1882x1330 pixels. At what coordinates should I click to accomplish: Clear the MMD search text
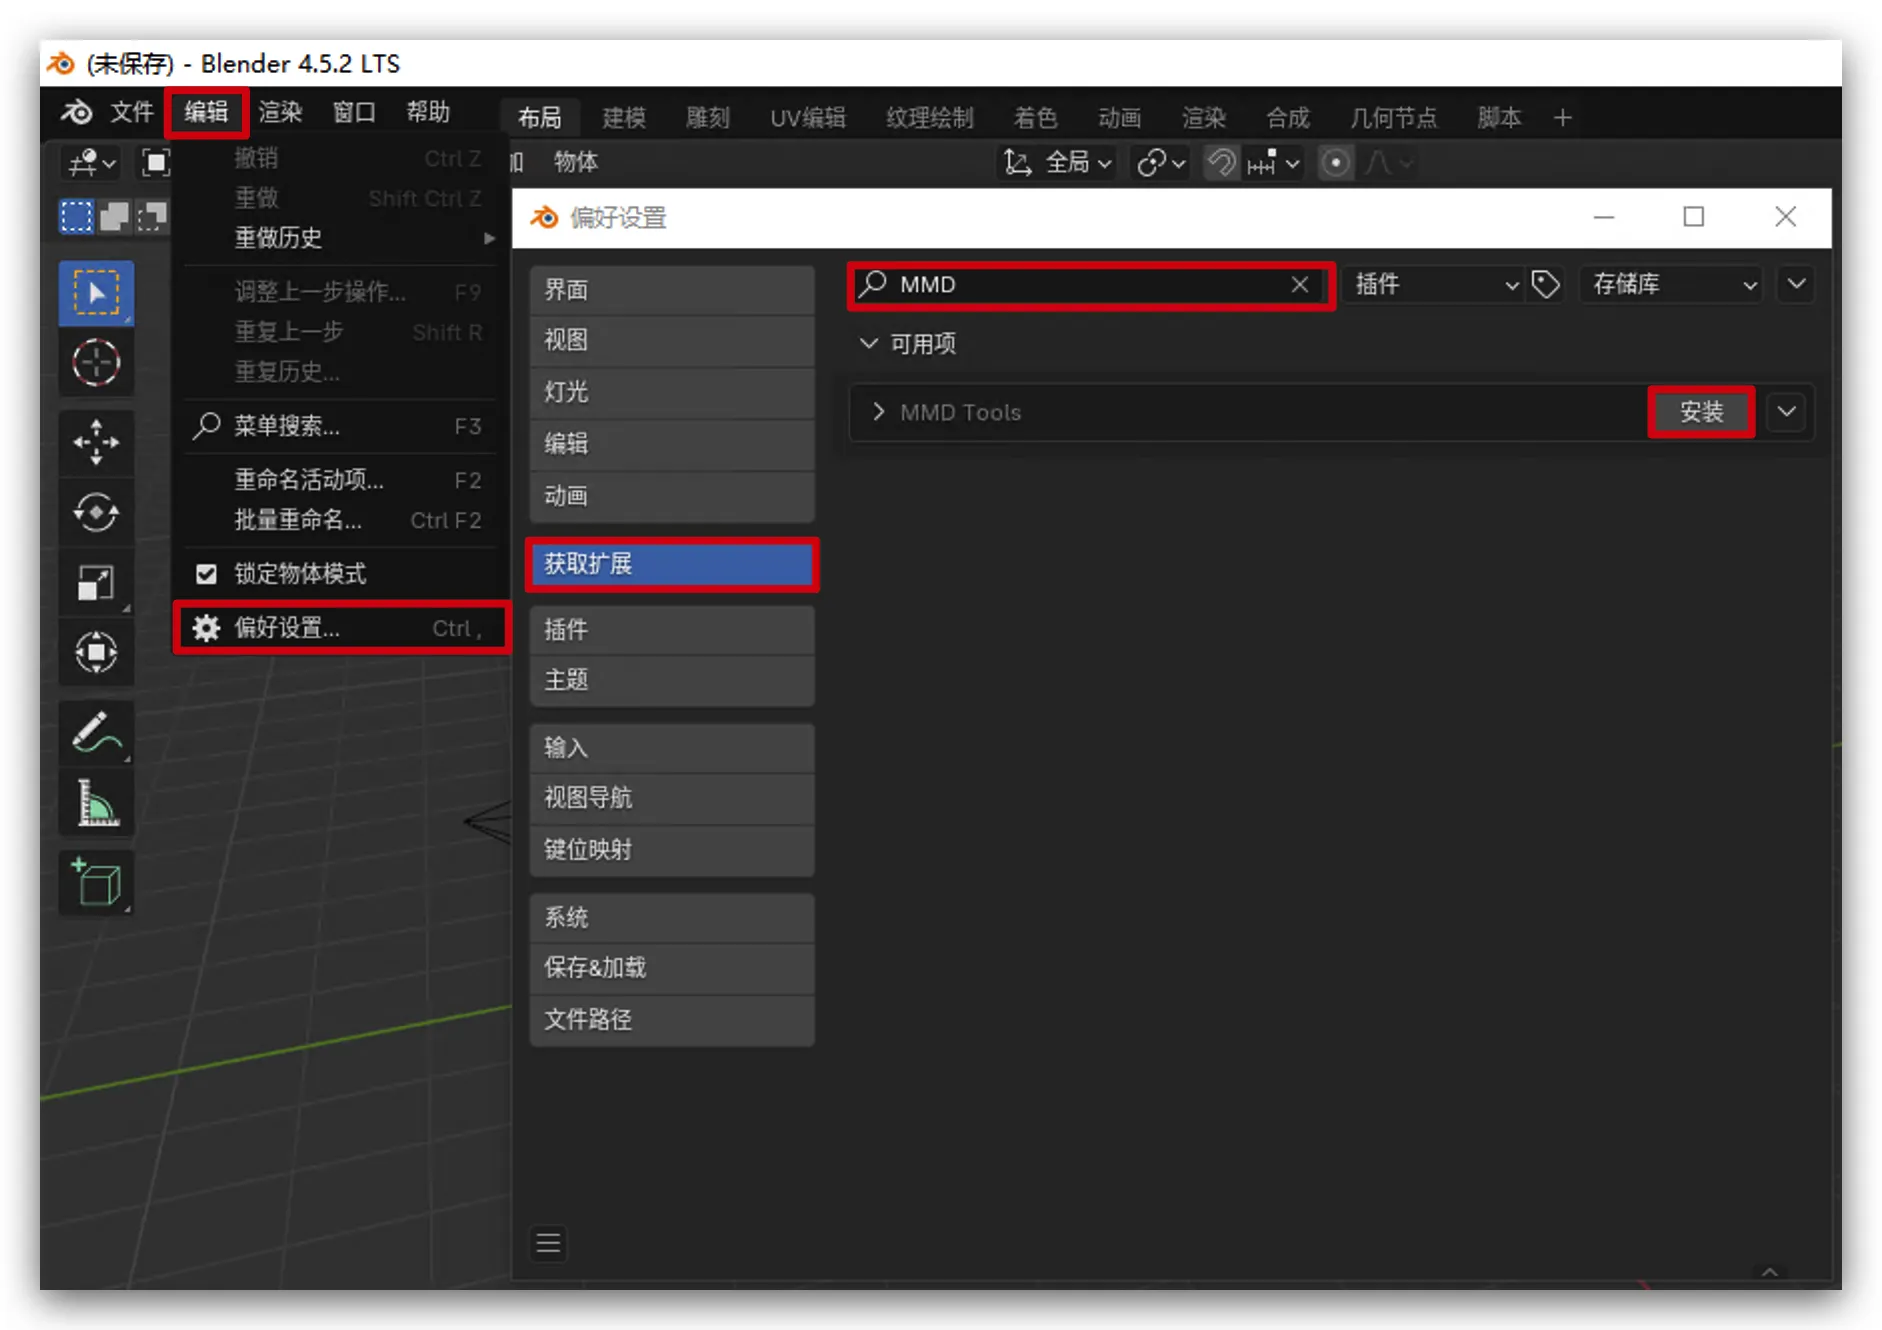pos(1299,285)
